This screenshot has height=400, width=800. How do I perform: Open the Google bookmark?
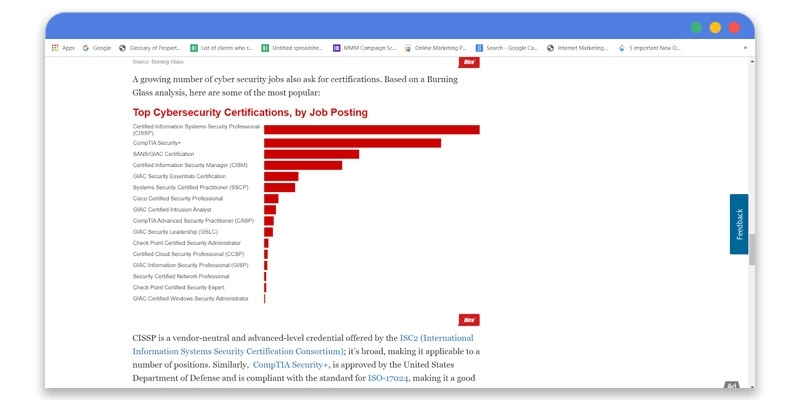(97, 48)
